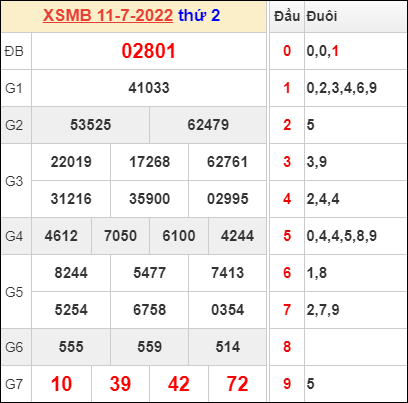Select G5 number 5477
This screenshot has width=408, height=403.
coord(150,273)
